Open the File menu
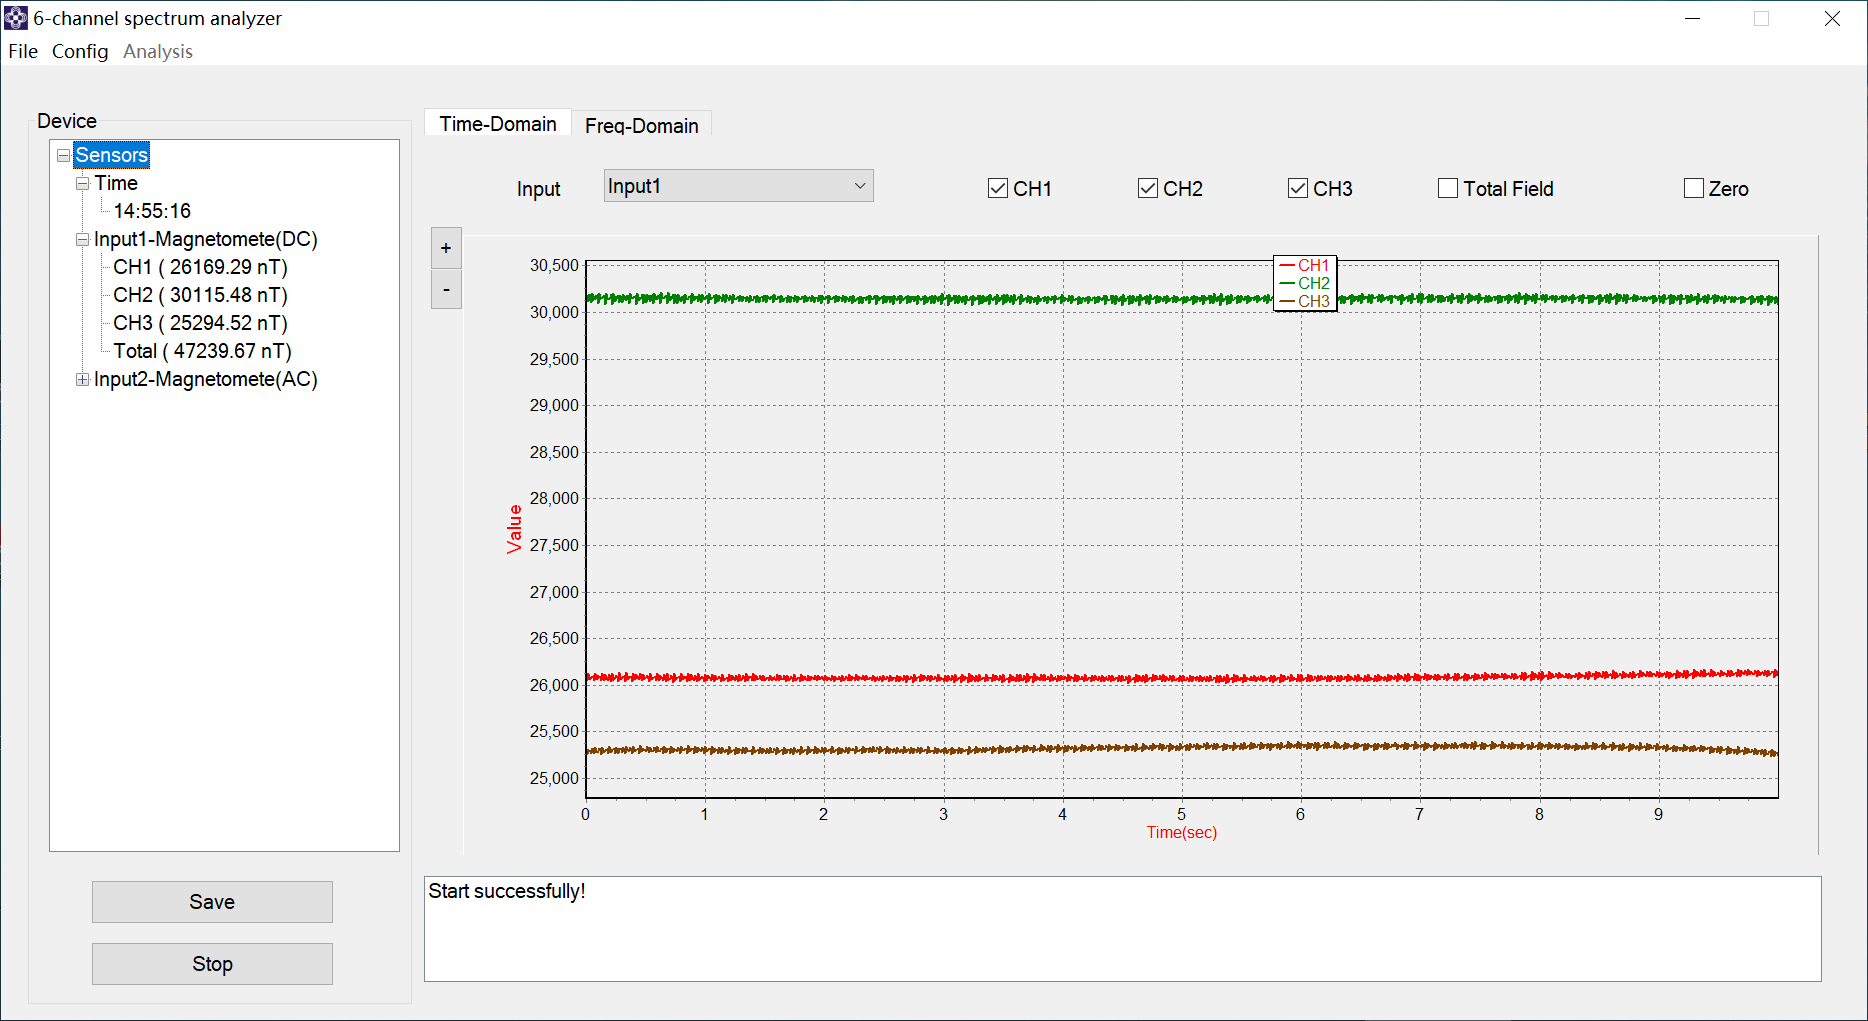Screen dimensions: 1868x1021 pyautogui.click(x=23, y=51)
